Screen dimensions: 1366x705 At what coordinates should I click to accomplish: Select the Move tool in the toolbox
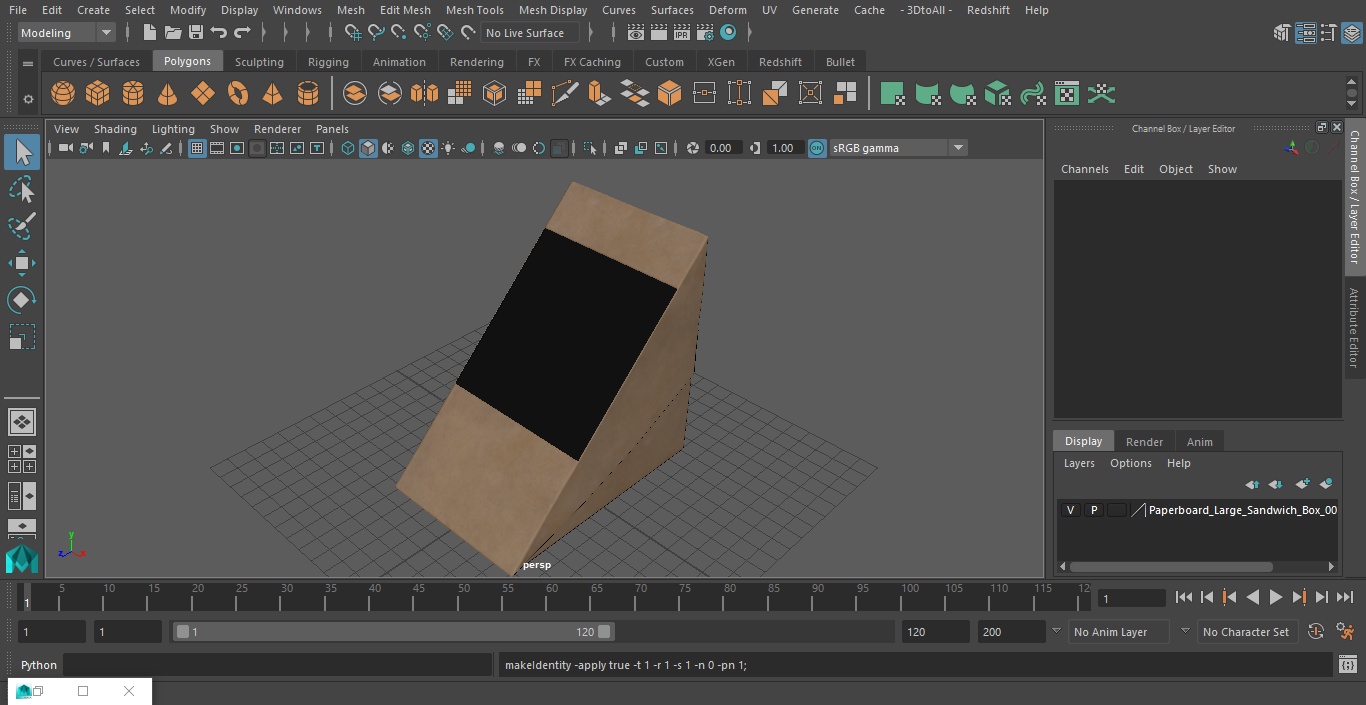pyautogui.click(x=22, y=264)
